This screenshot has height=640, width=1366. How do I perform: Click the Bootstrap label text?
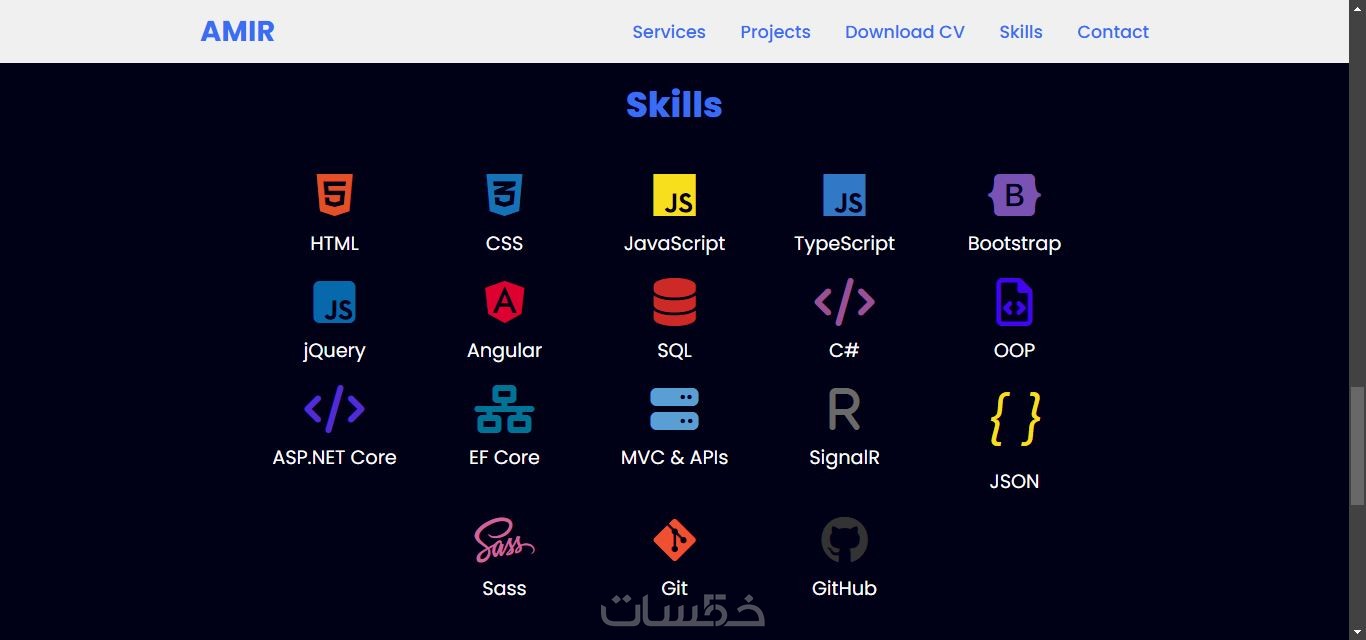click(1014, 243)
